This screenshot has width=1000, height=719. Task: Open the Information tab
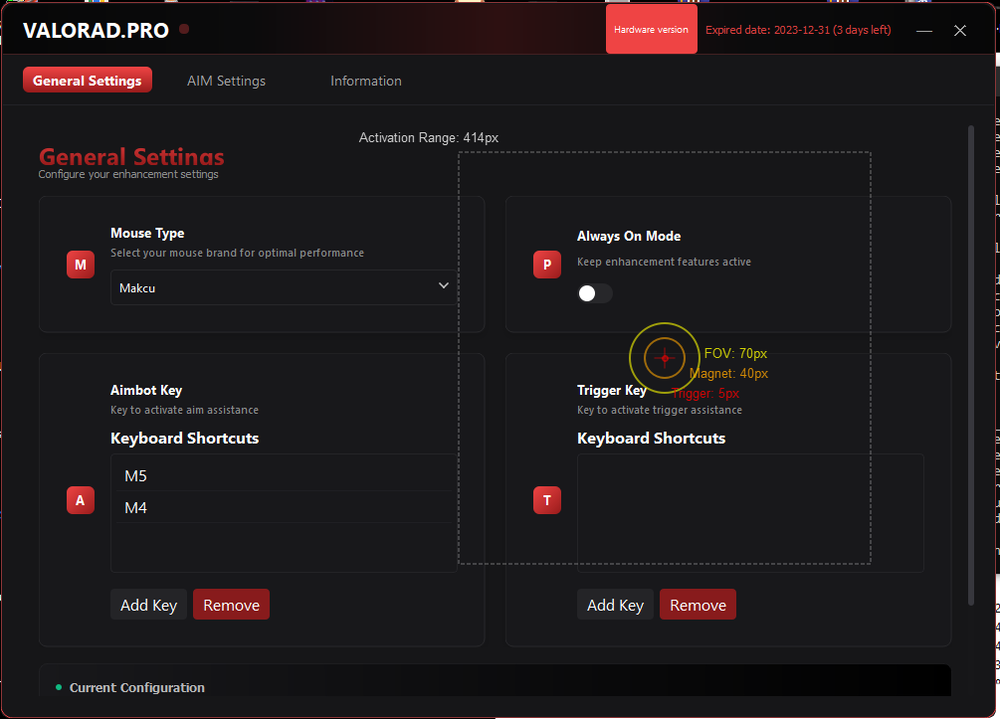[x=366, y=81]
